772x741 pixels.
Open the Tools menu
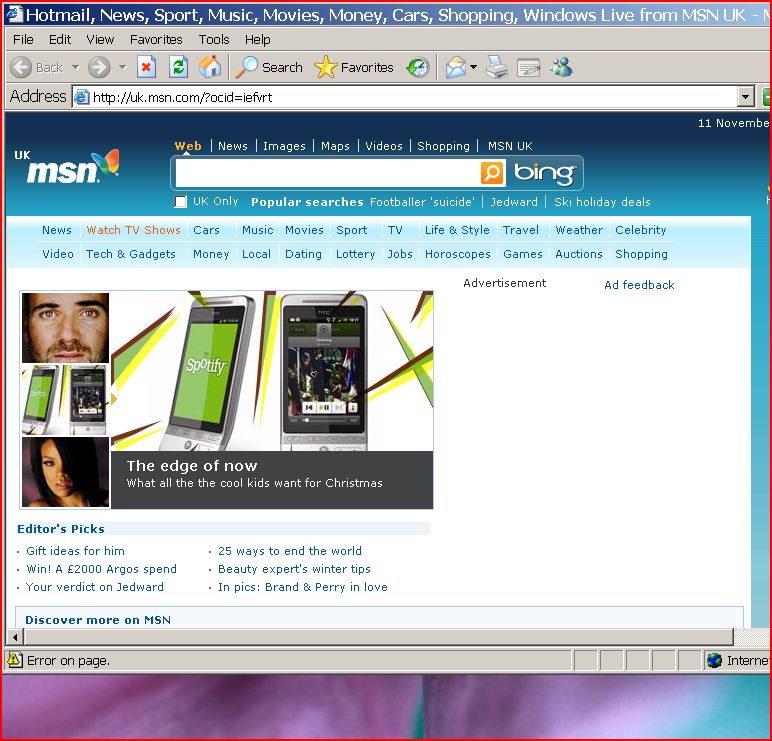[x=214, y=39]
